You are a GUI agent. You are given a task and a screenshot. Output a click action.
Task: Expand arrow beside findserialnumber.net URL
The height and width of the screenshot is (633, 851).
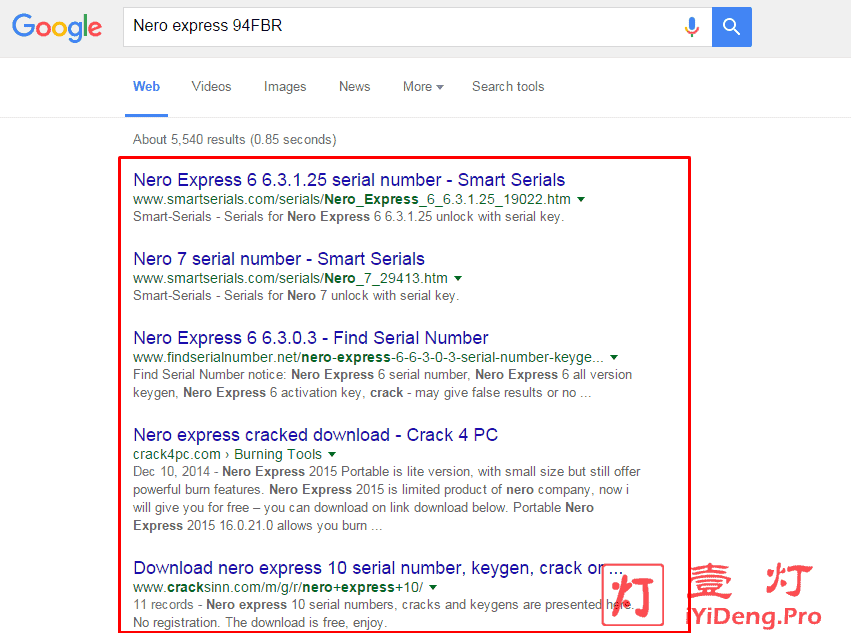point(614,357)
